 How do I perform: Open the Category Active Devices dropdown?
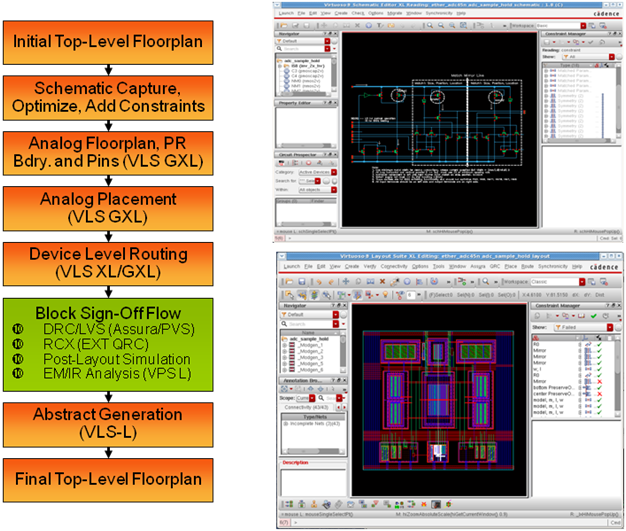334,172
